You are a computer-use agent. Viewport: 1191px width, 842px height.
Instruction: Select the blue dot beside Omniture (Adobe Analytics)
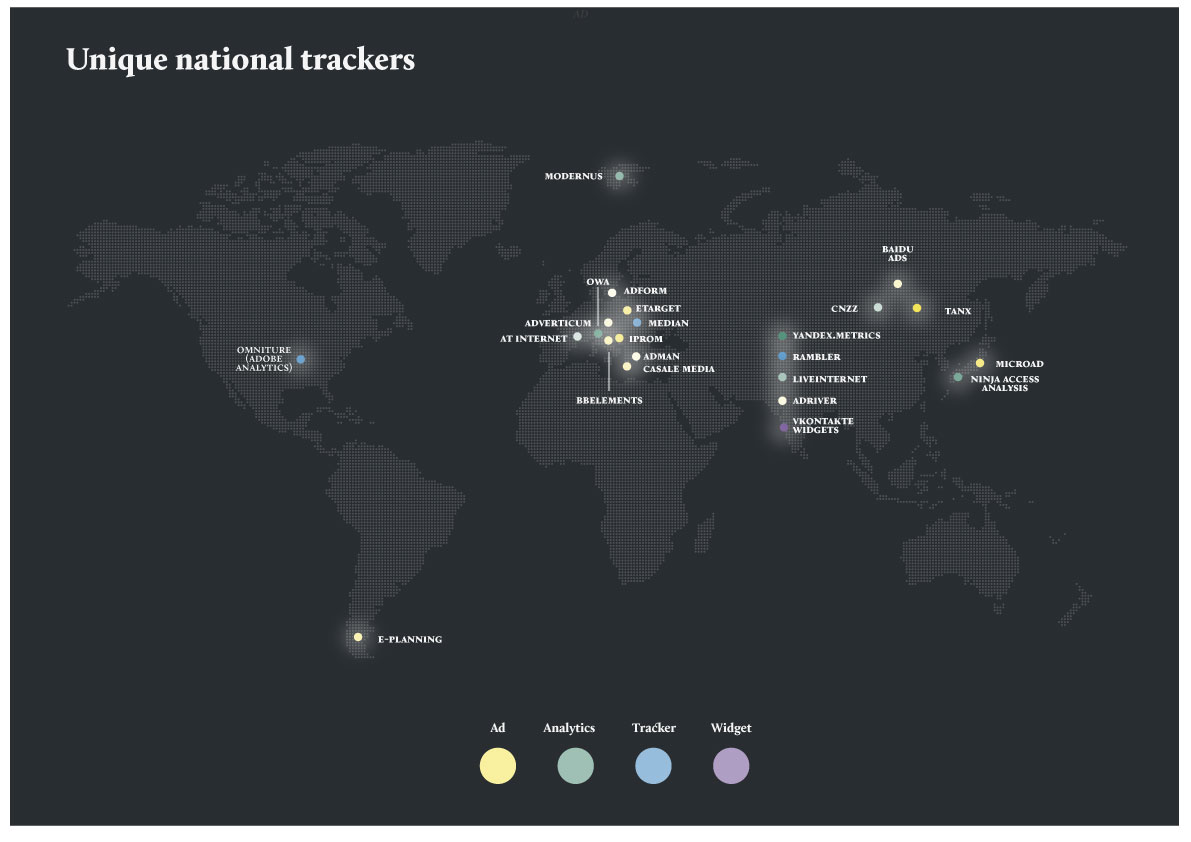click(x=301, y=359)
